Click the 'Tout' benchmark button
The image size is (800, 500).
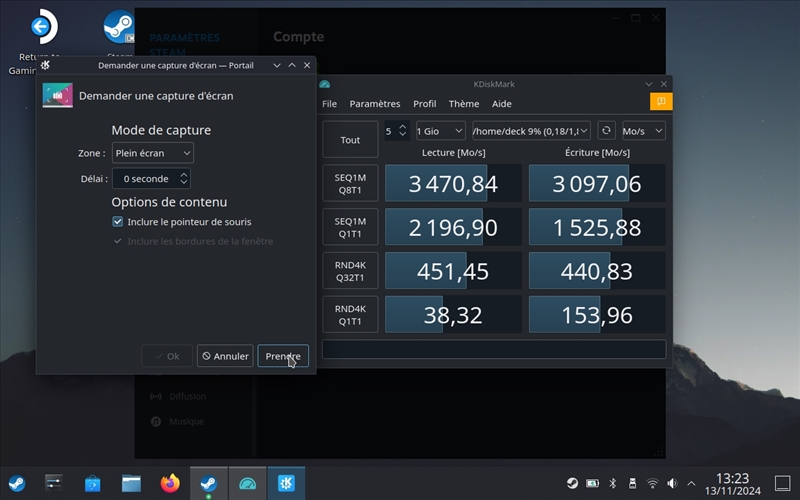pyautogui.click(x=350, y=140)
